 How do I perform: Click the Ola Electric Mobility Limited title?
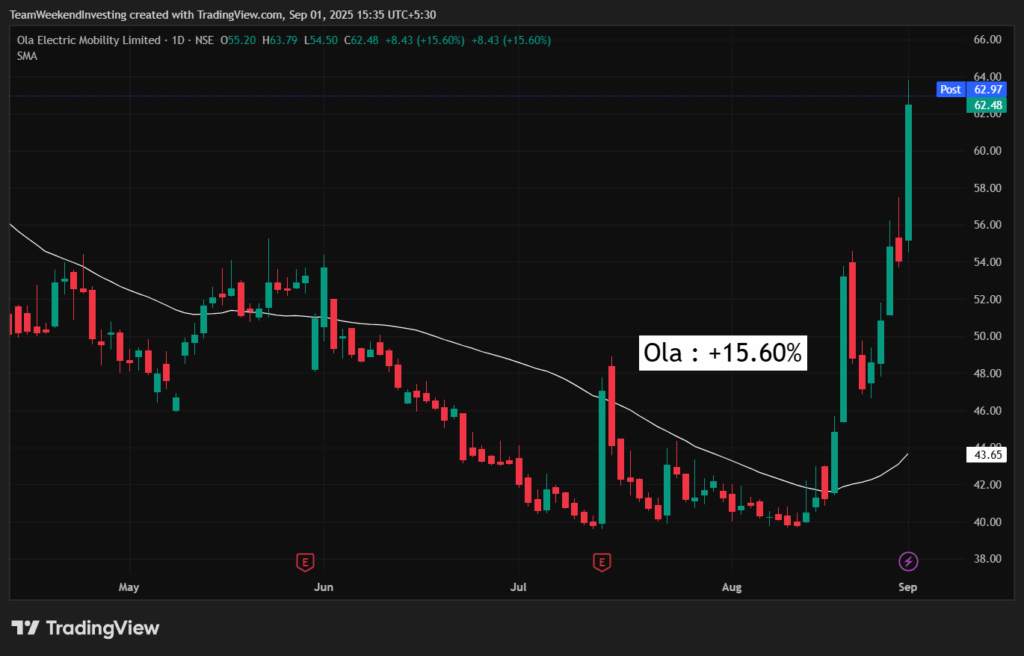[x=88, y=41]
